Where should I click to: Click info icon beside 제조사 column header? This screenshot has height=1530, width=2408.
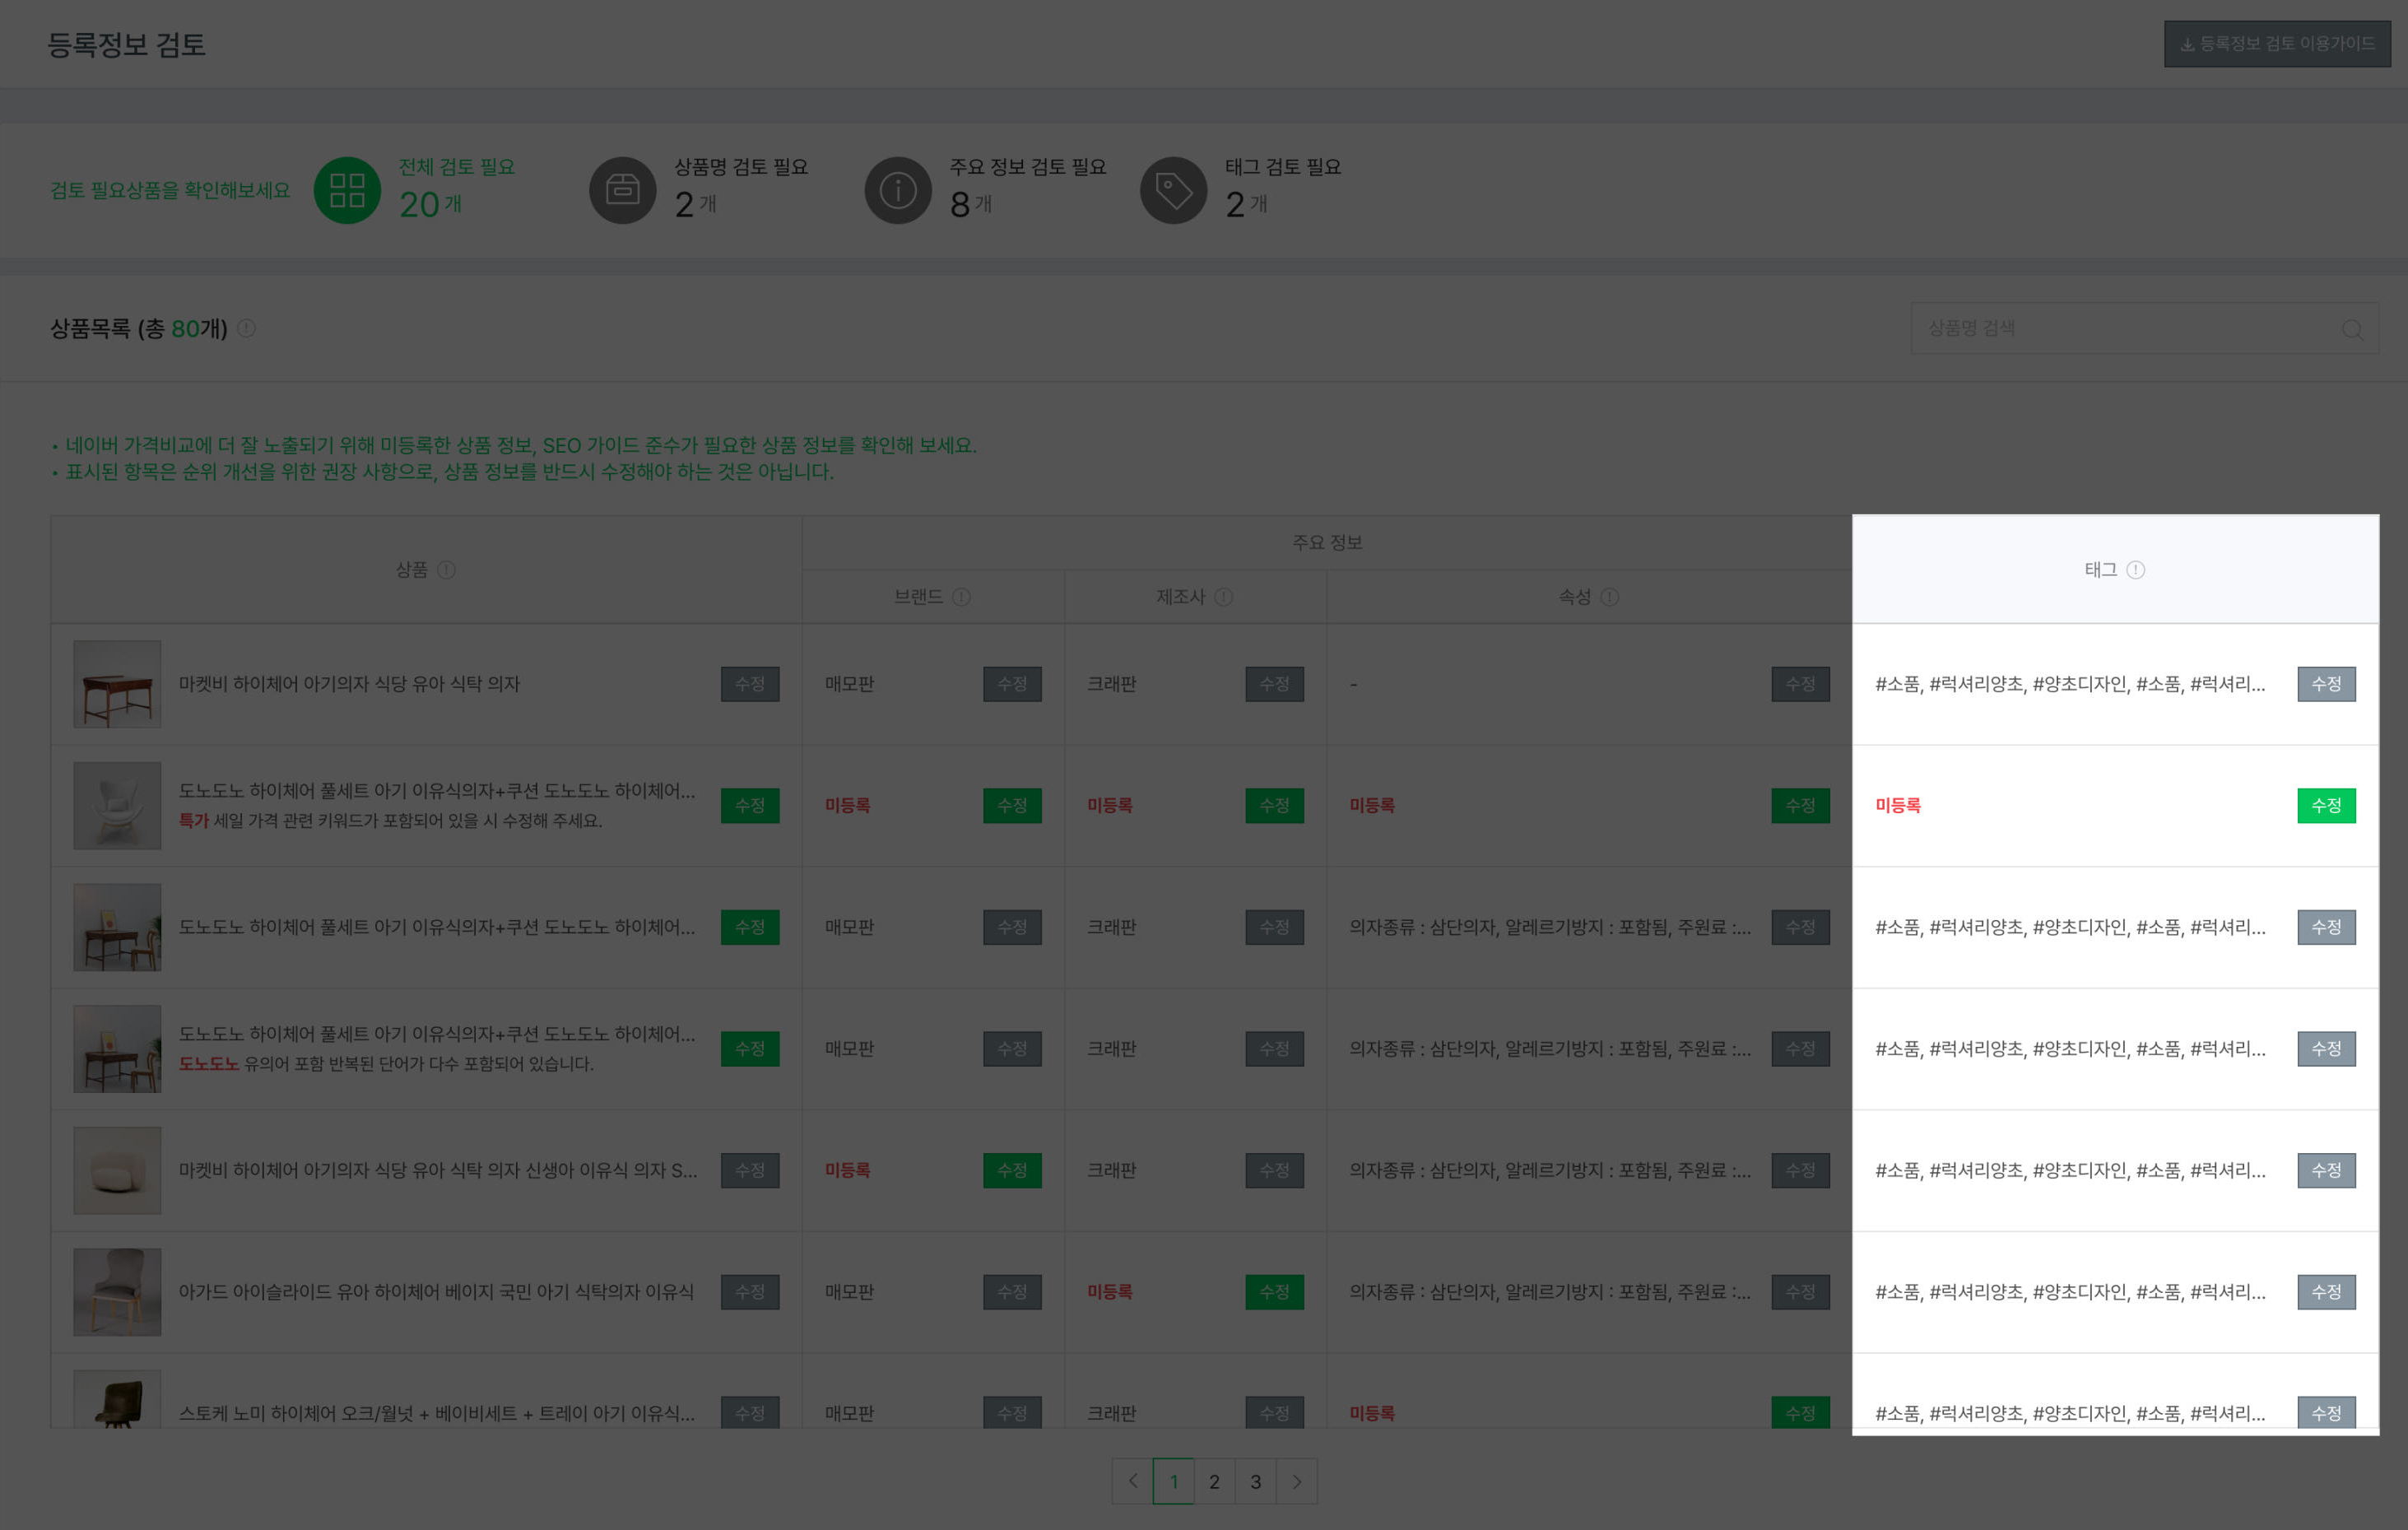pos(1223,597)
